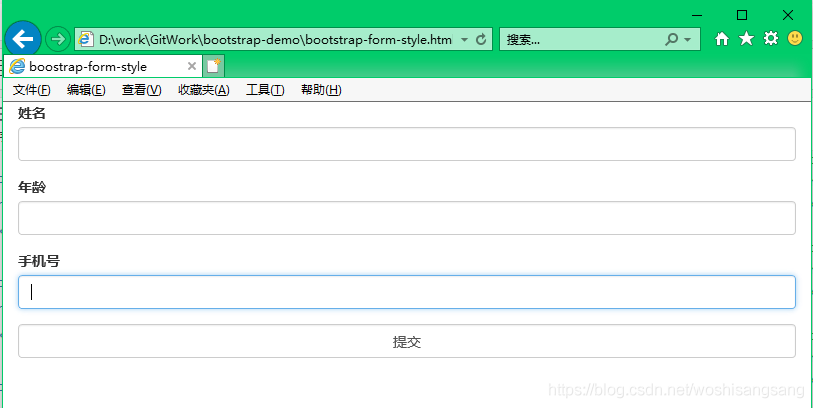Screen dimensions: 813x408
Task: Focus the 年龄 input field
Action: [x=407, y=218]
